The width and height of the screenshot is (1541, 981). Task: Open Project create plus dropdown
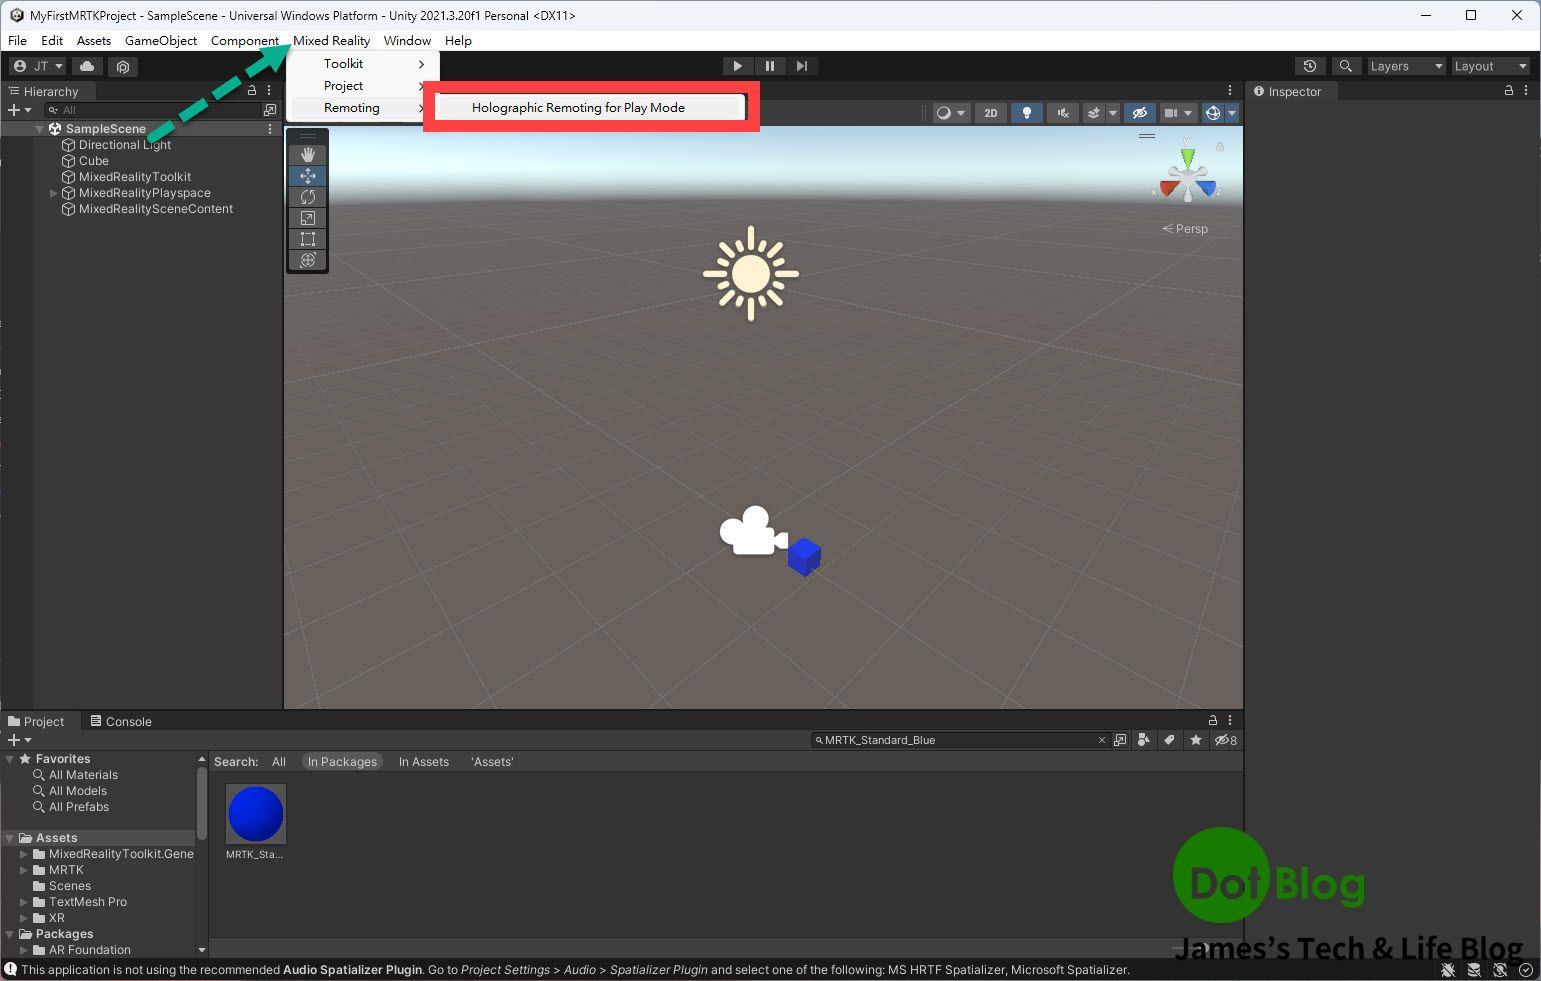coord(18,740)
